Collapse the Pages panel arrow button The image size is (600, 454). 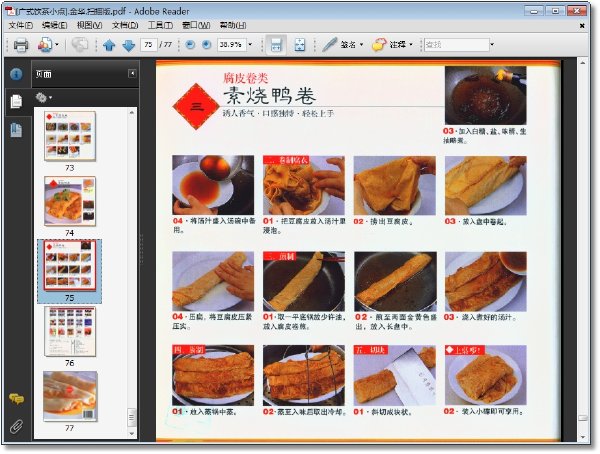(132, 73)
